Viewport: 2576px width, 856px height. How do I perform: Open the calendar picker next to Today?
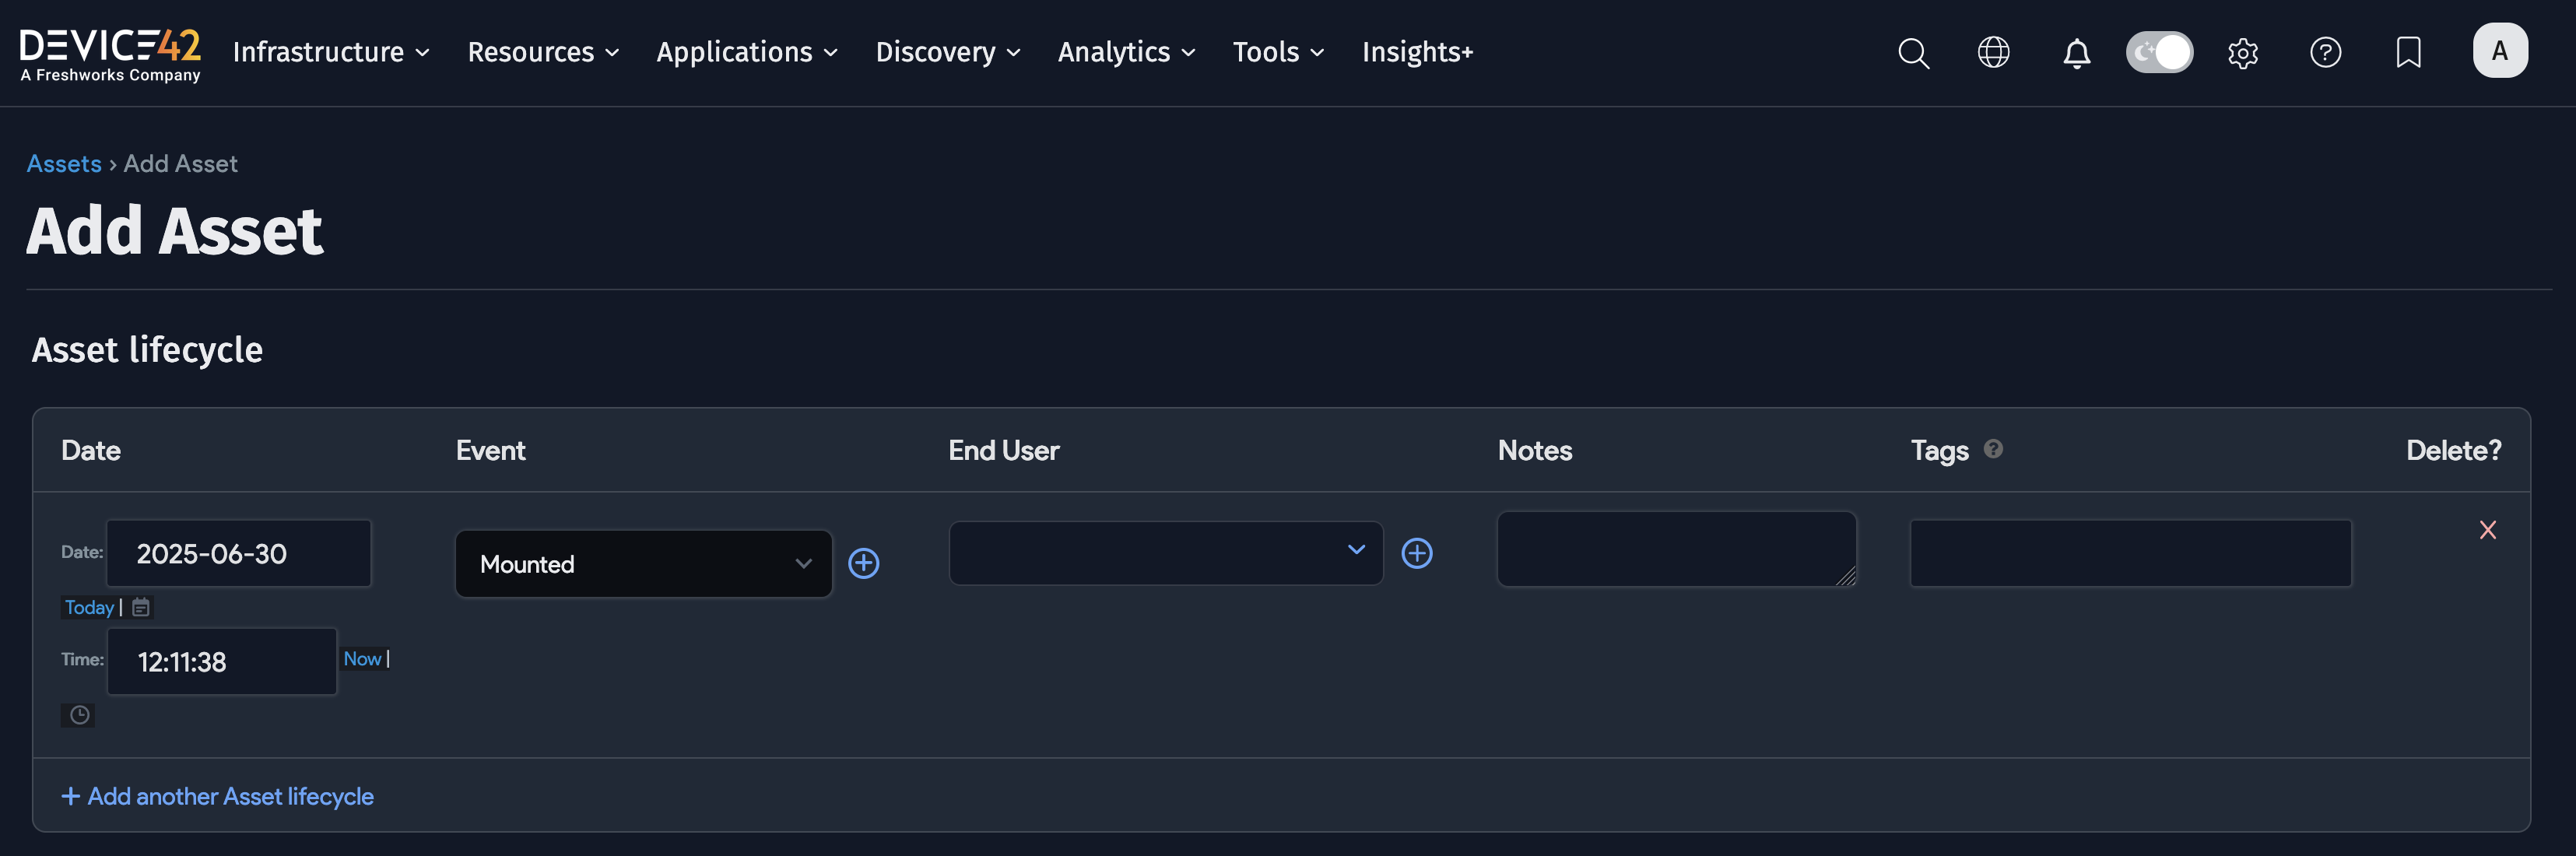(140, 606)
